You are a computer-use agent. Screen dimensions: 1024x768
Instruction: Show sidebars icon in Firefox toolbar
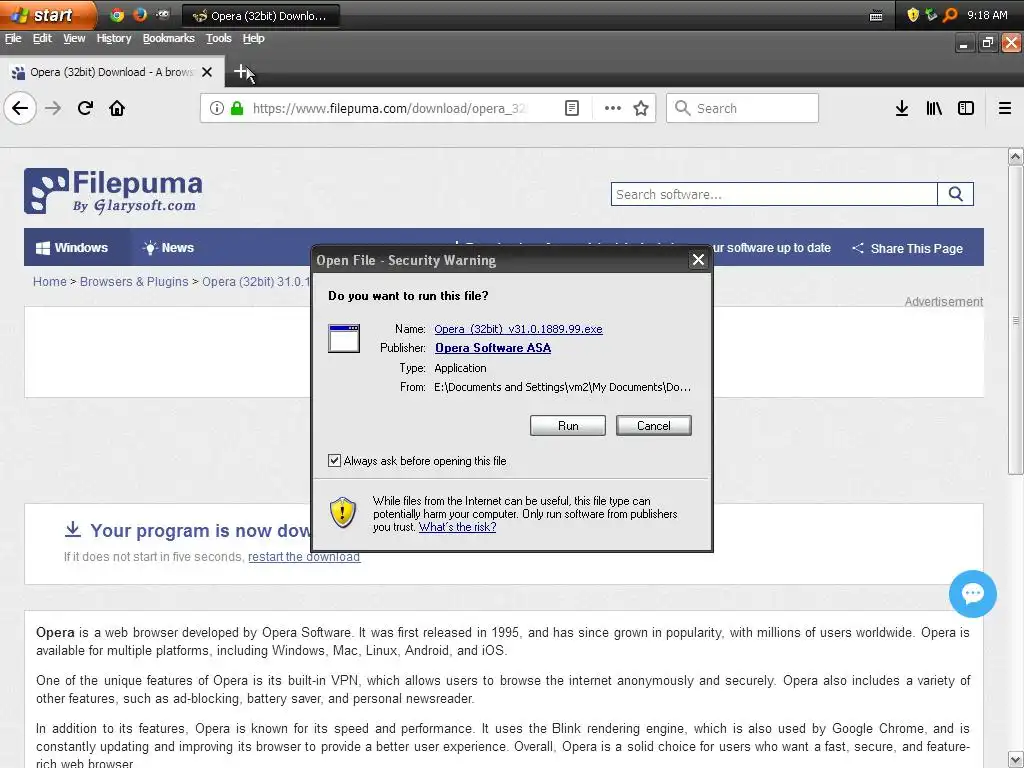(966, 108)
